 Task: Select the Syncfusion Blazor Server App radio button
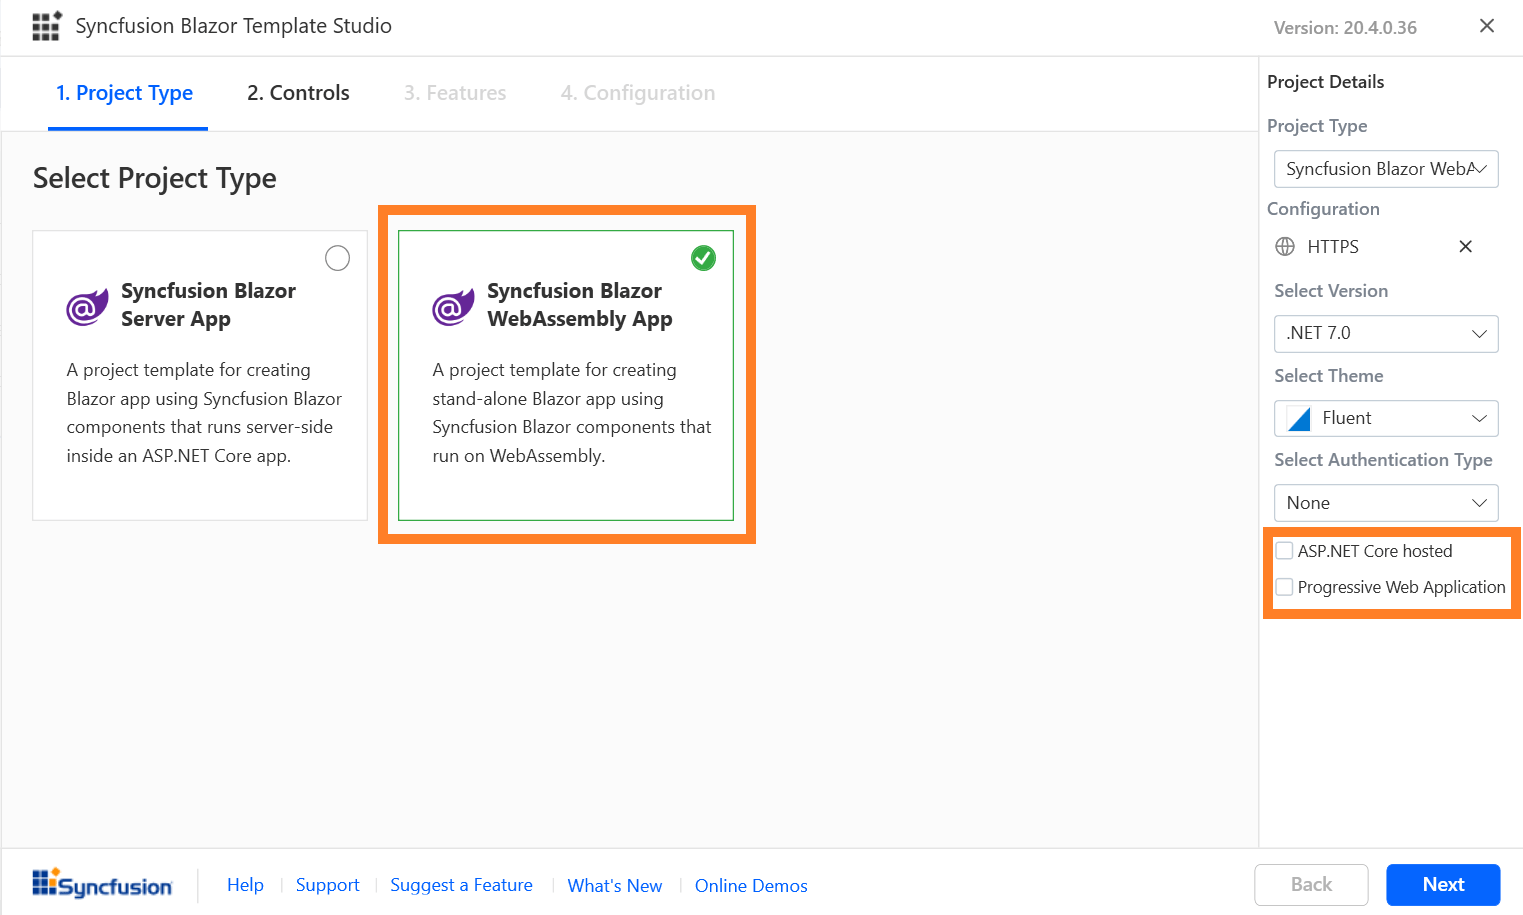click(x=338, y=258)
